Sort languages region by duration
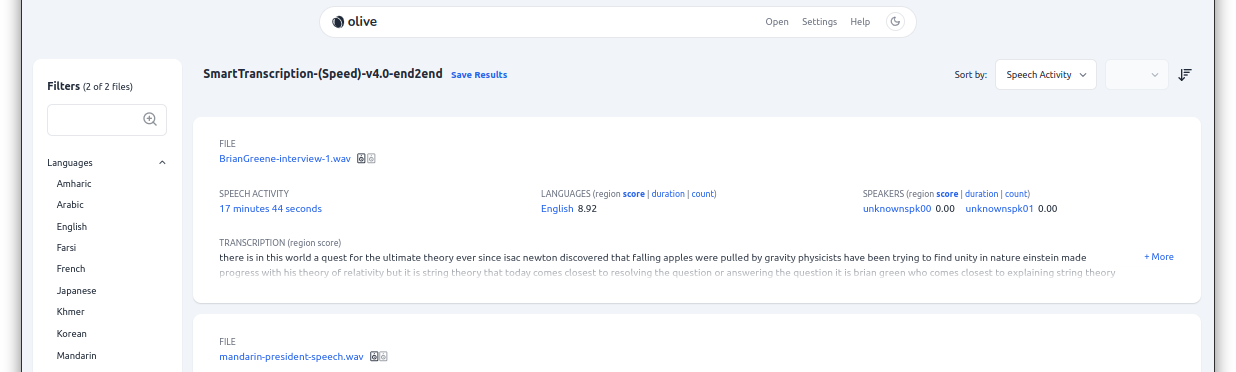 (668, 194)
